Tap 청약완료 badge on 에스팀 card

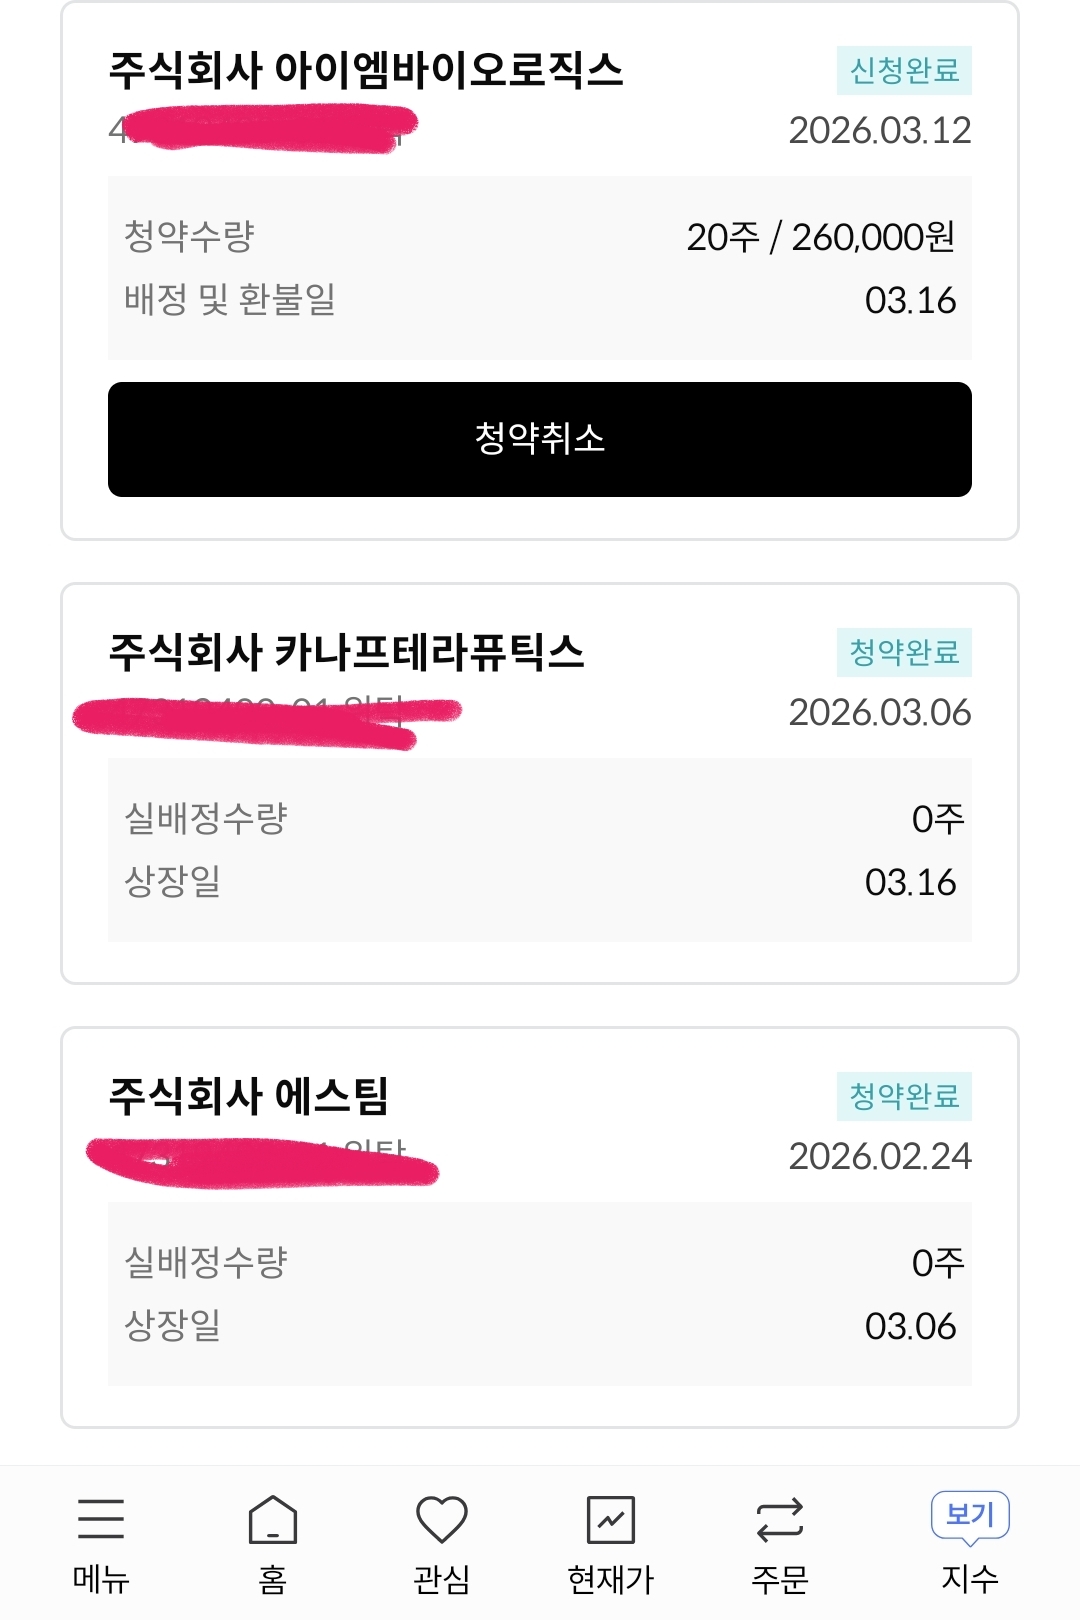pyautogui.click(x=904, y=1097)
